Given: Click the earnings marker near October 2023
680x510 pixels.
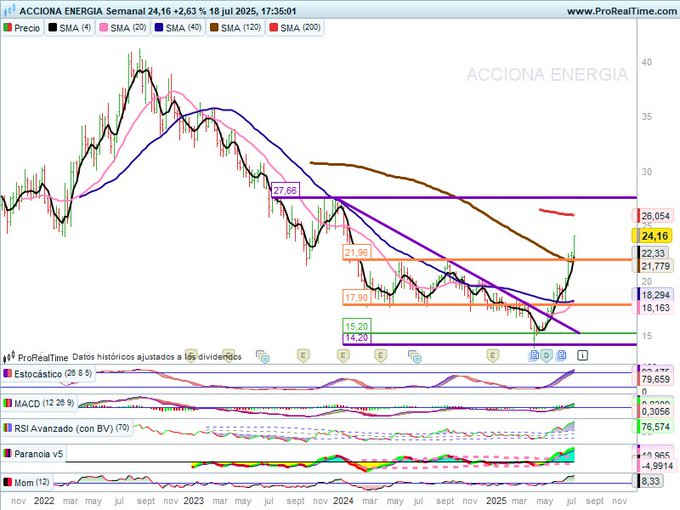Looking at the screenshot, I should [303, 356].
